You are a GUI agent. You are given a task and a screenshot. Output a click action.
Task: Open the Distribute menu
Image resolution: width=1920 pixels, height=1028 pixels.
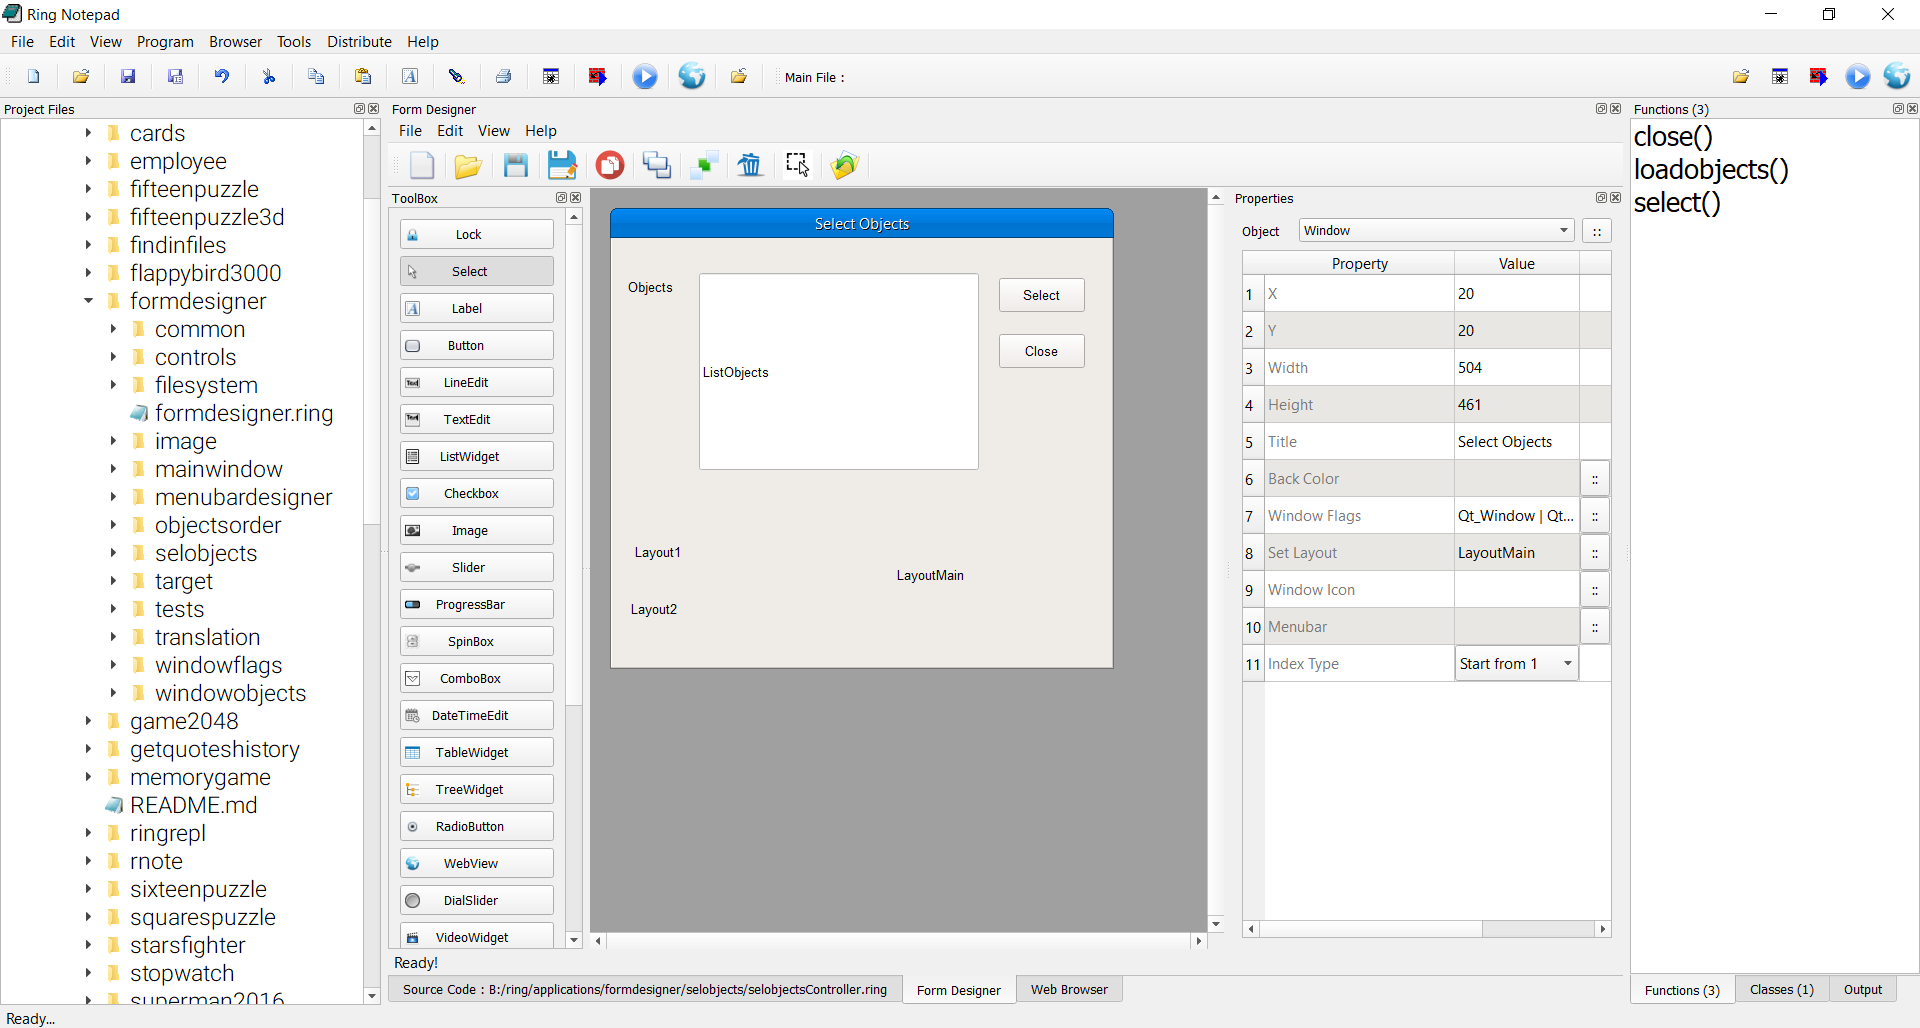click(359, 42)
